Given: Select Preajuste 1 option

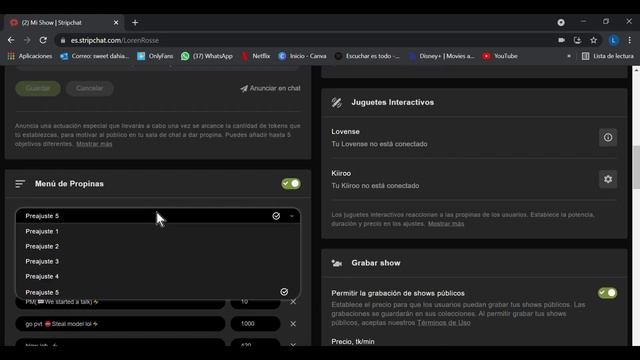Looking at the screenshot, I should (158, 231).
